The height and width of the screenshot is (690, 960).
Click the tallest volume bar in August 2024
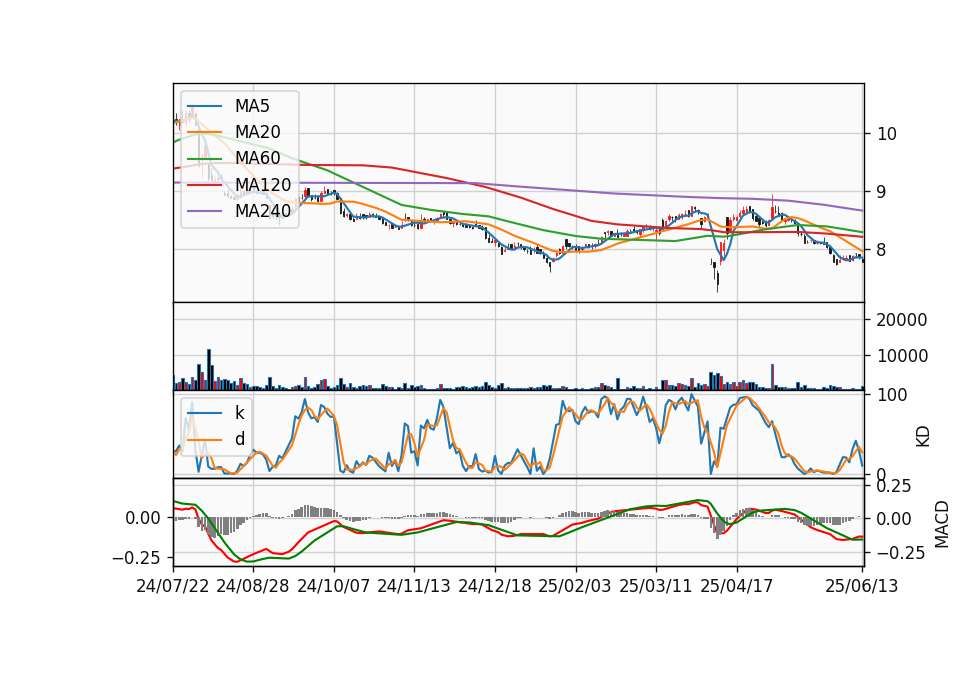coord(209,370)
